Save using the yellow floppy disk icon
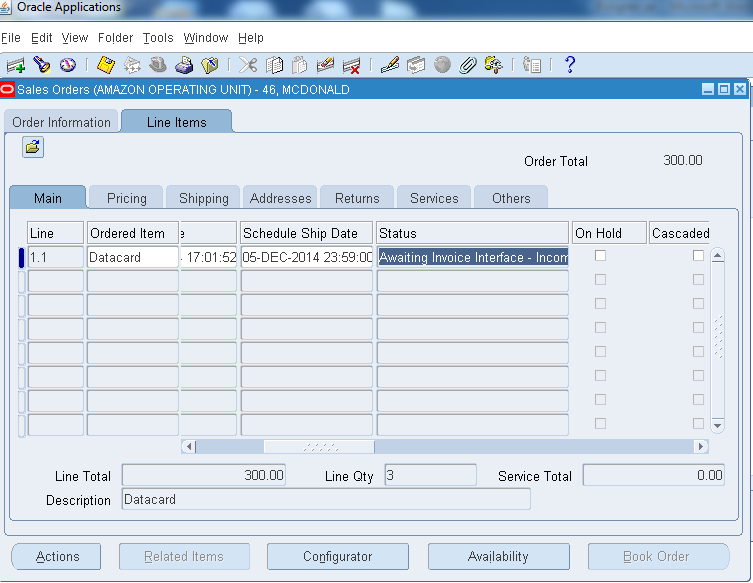This screenshot has width=753, height=583. coord(106,65)
